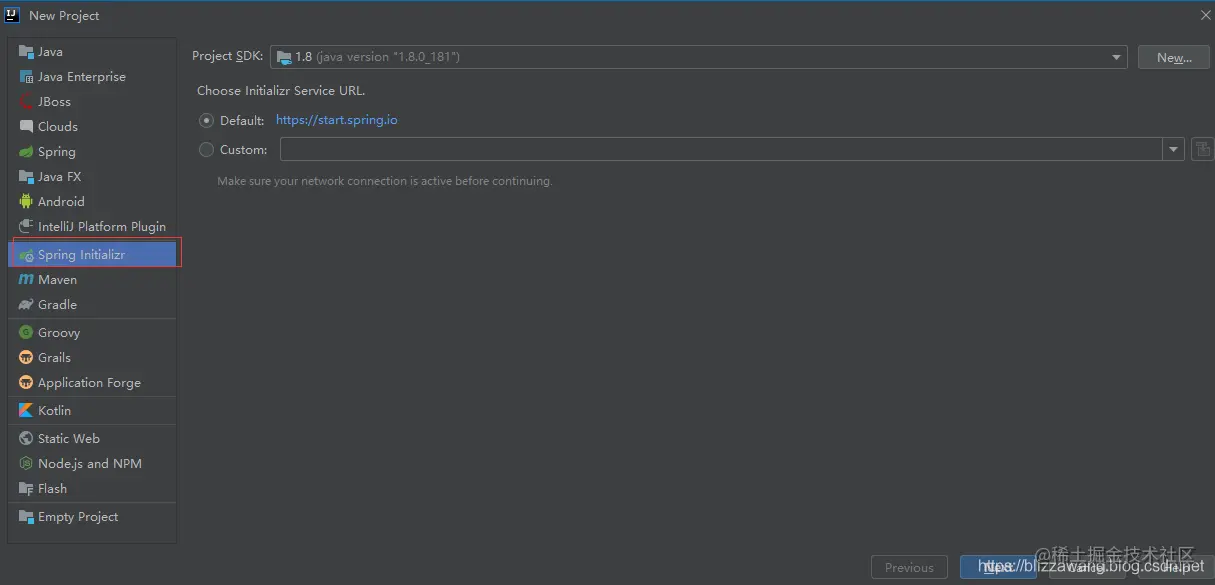Click the Flash icon

coord(26,489)
